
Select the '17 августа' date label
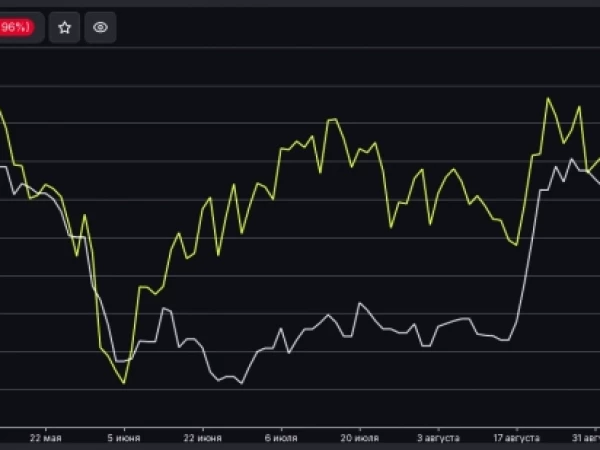517,438
